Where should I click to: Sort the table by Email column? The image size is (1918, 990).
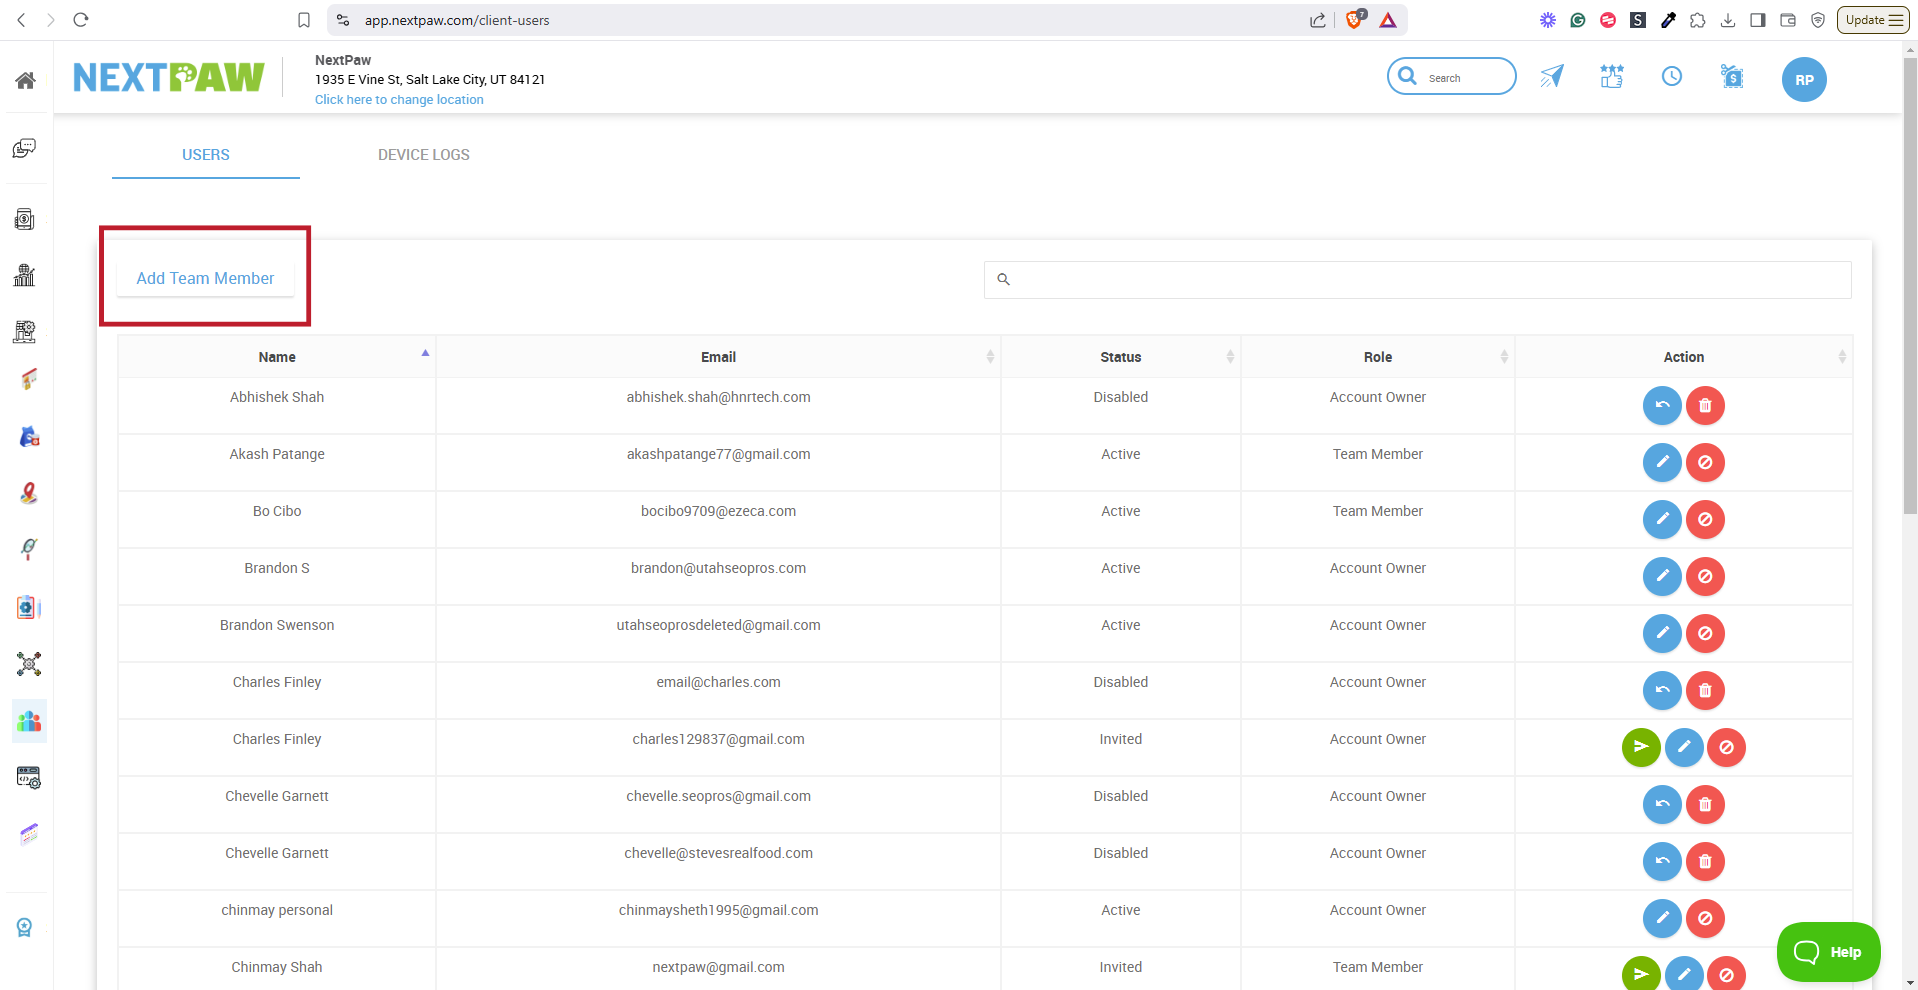pyautogui.click(x=718, y=357)
